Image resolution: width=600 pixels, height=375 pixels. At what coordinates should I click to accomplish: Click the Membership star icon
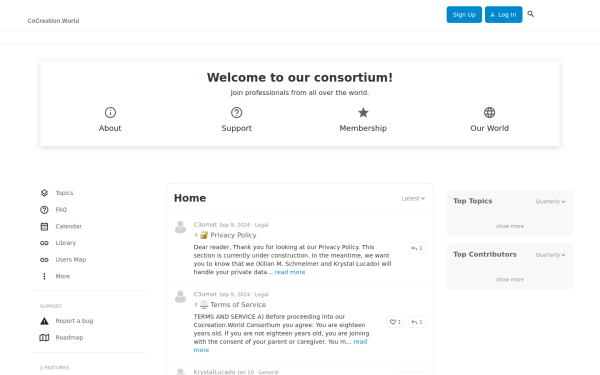pyautogui.click(x=363, y=112)
